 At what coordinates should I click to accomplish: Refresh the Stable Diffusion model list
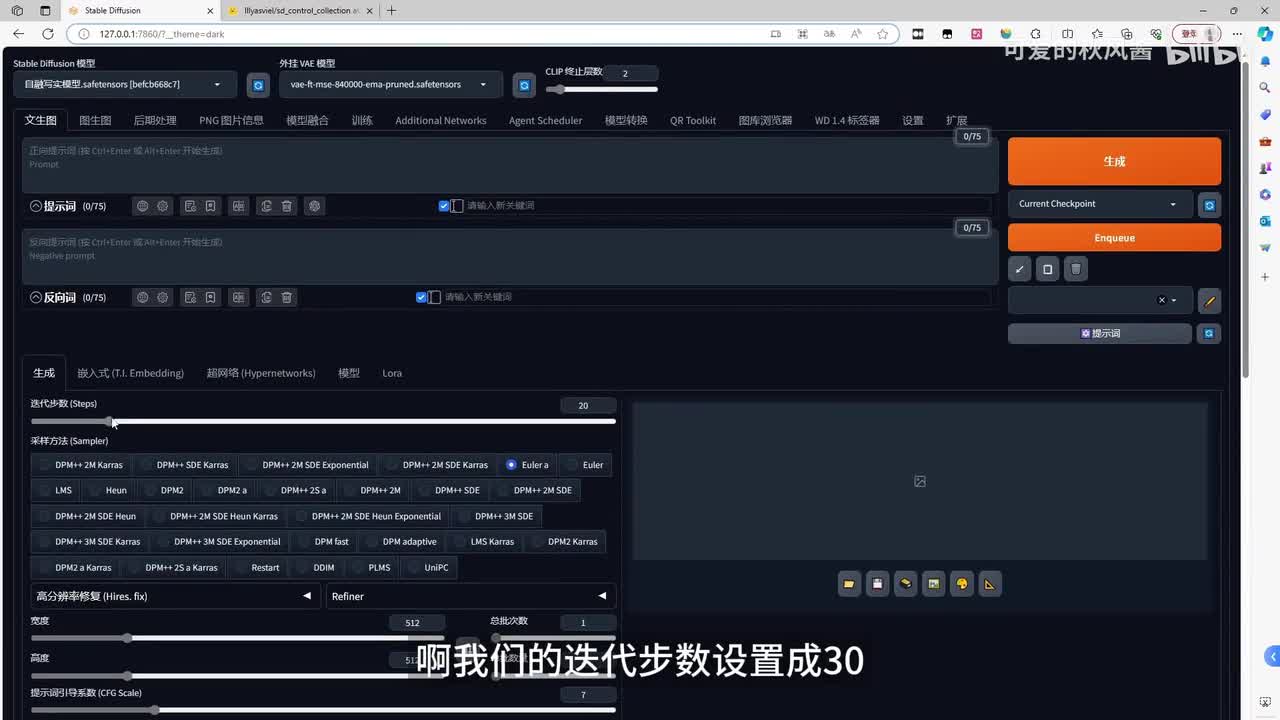coord(258,85)
